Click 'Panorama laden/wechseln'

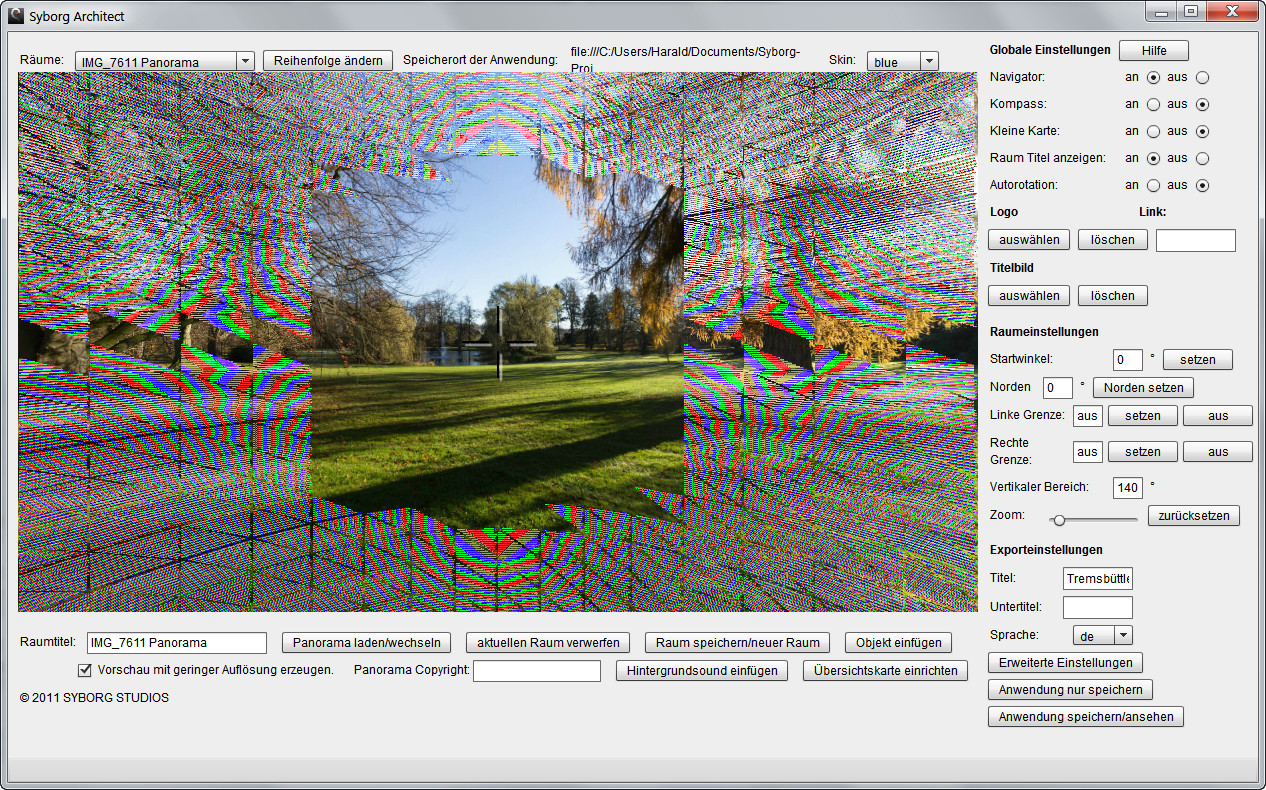367,642
